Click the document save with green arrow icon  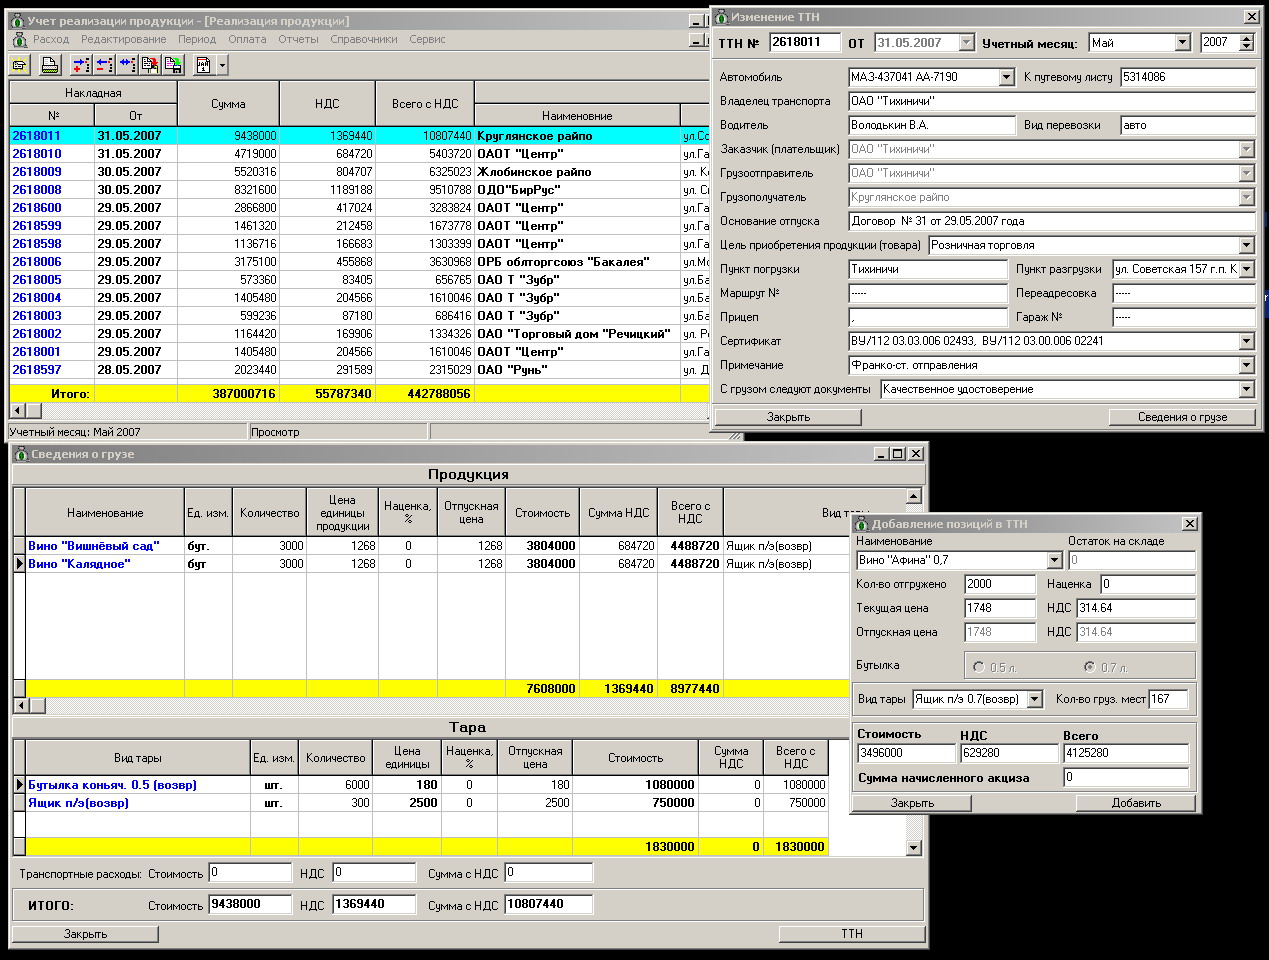pyautogui.click(x=173, y=66)
